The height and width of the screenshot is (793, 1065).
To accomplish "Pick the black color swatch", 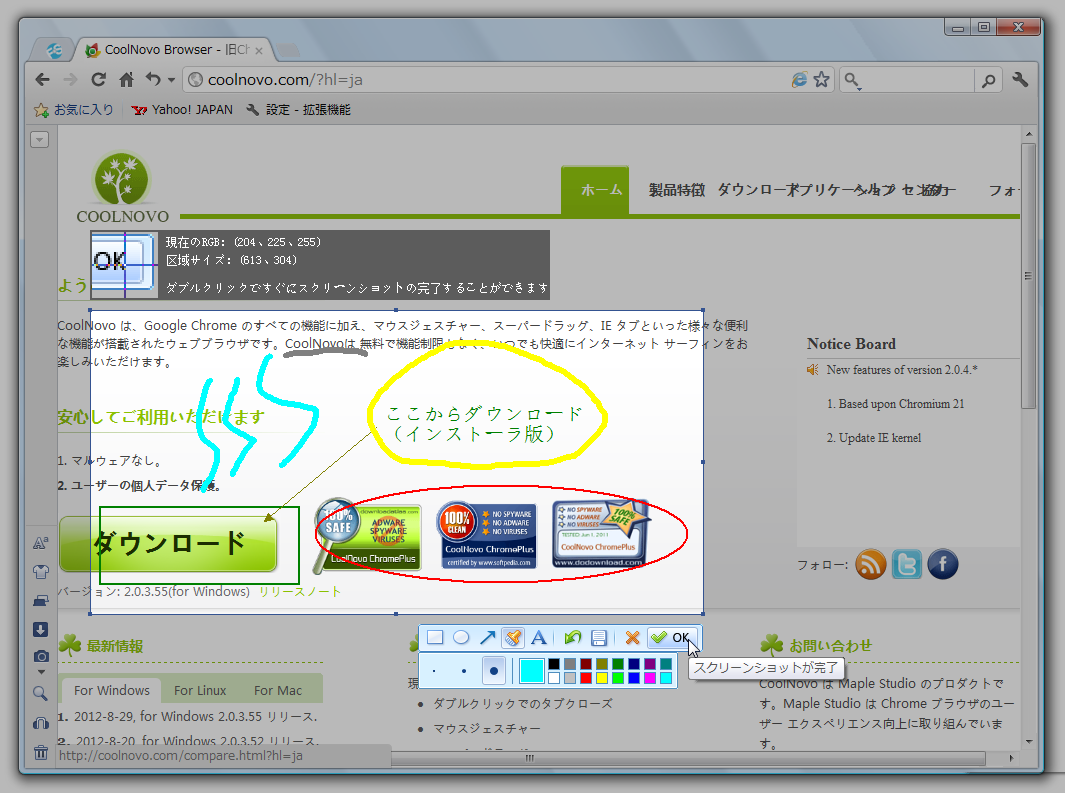I will (554, 664).
